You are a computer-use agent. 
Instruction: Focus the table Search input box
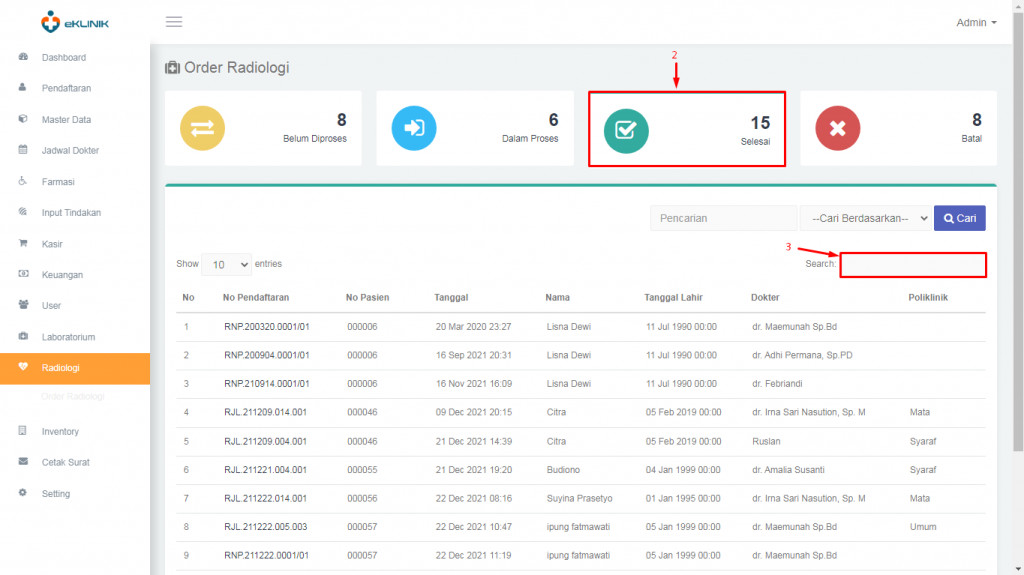[x=913, y=265]
